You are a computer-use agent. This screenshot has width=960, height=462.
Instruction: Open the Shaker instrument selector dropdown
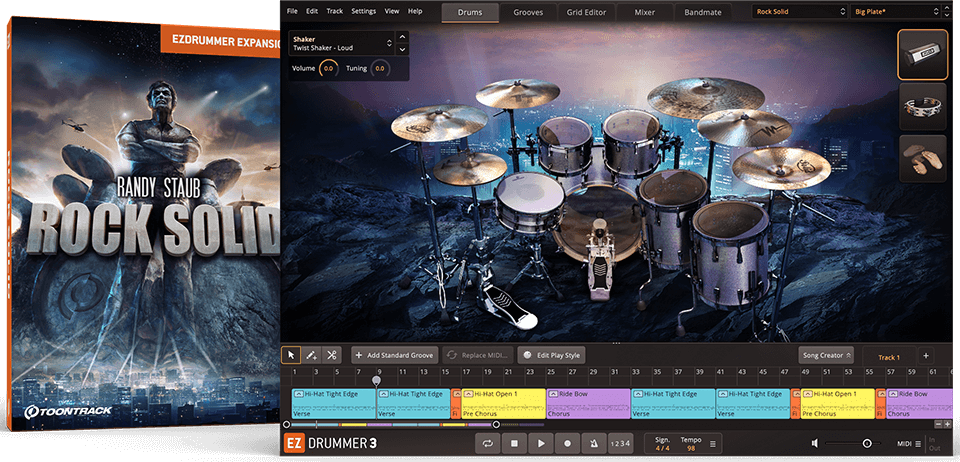[342, 43]
